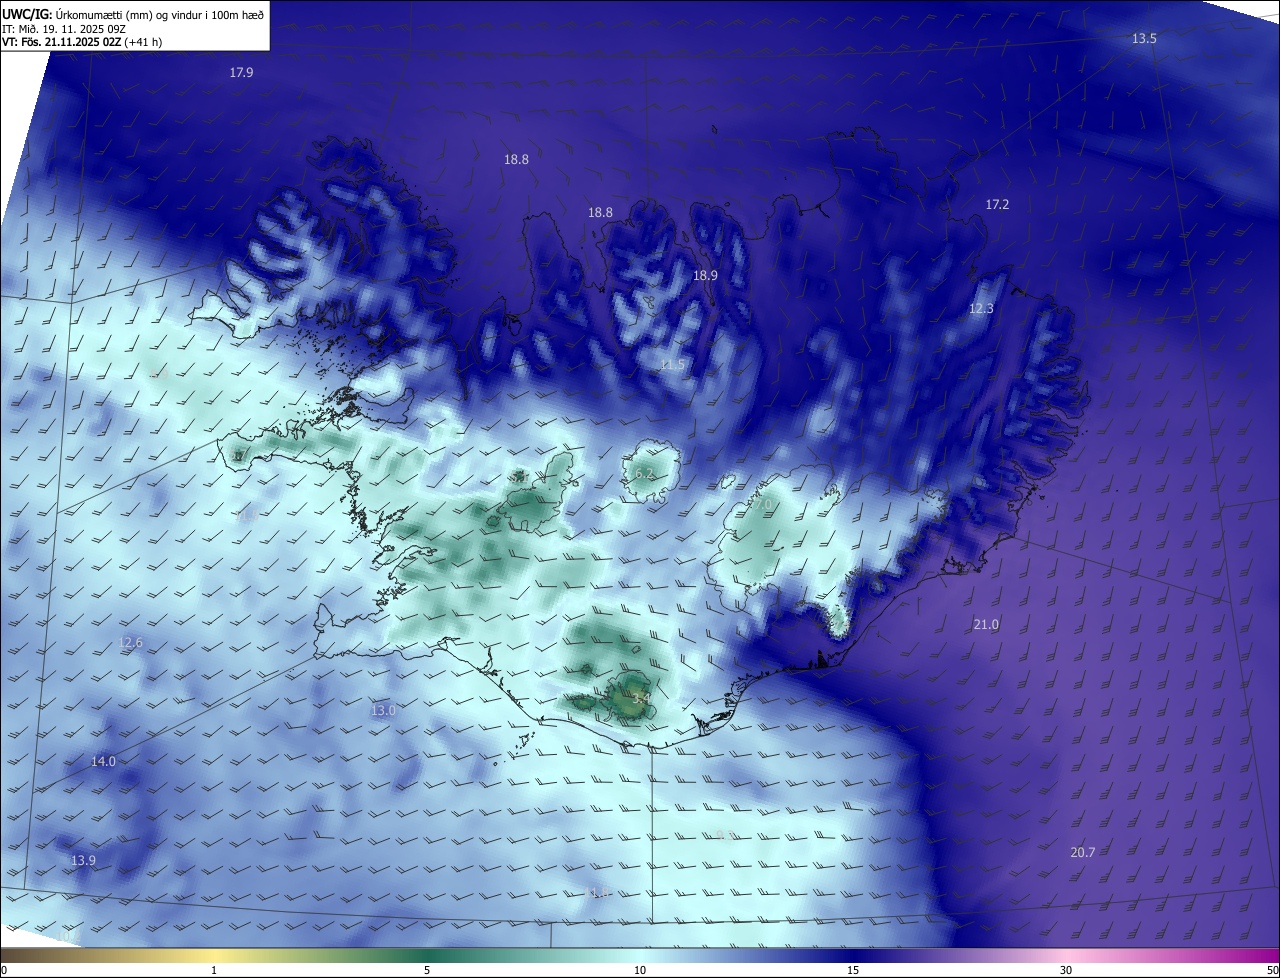Click the 11.5 value label on the map
Viewport: 1280px width, 978px height.
(x=673, y=365)
